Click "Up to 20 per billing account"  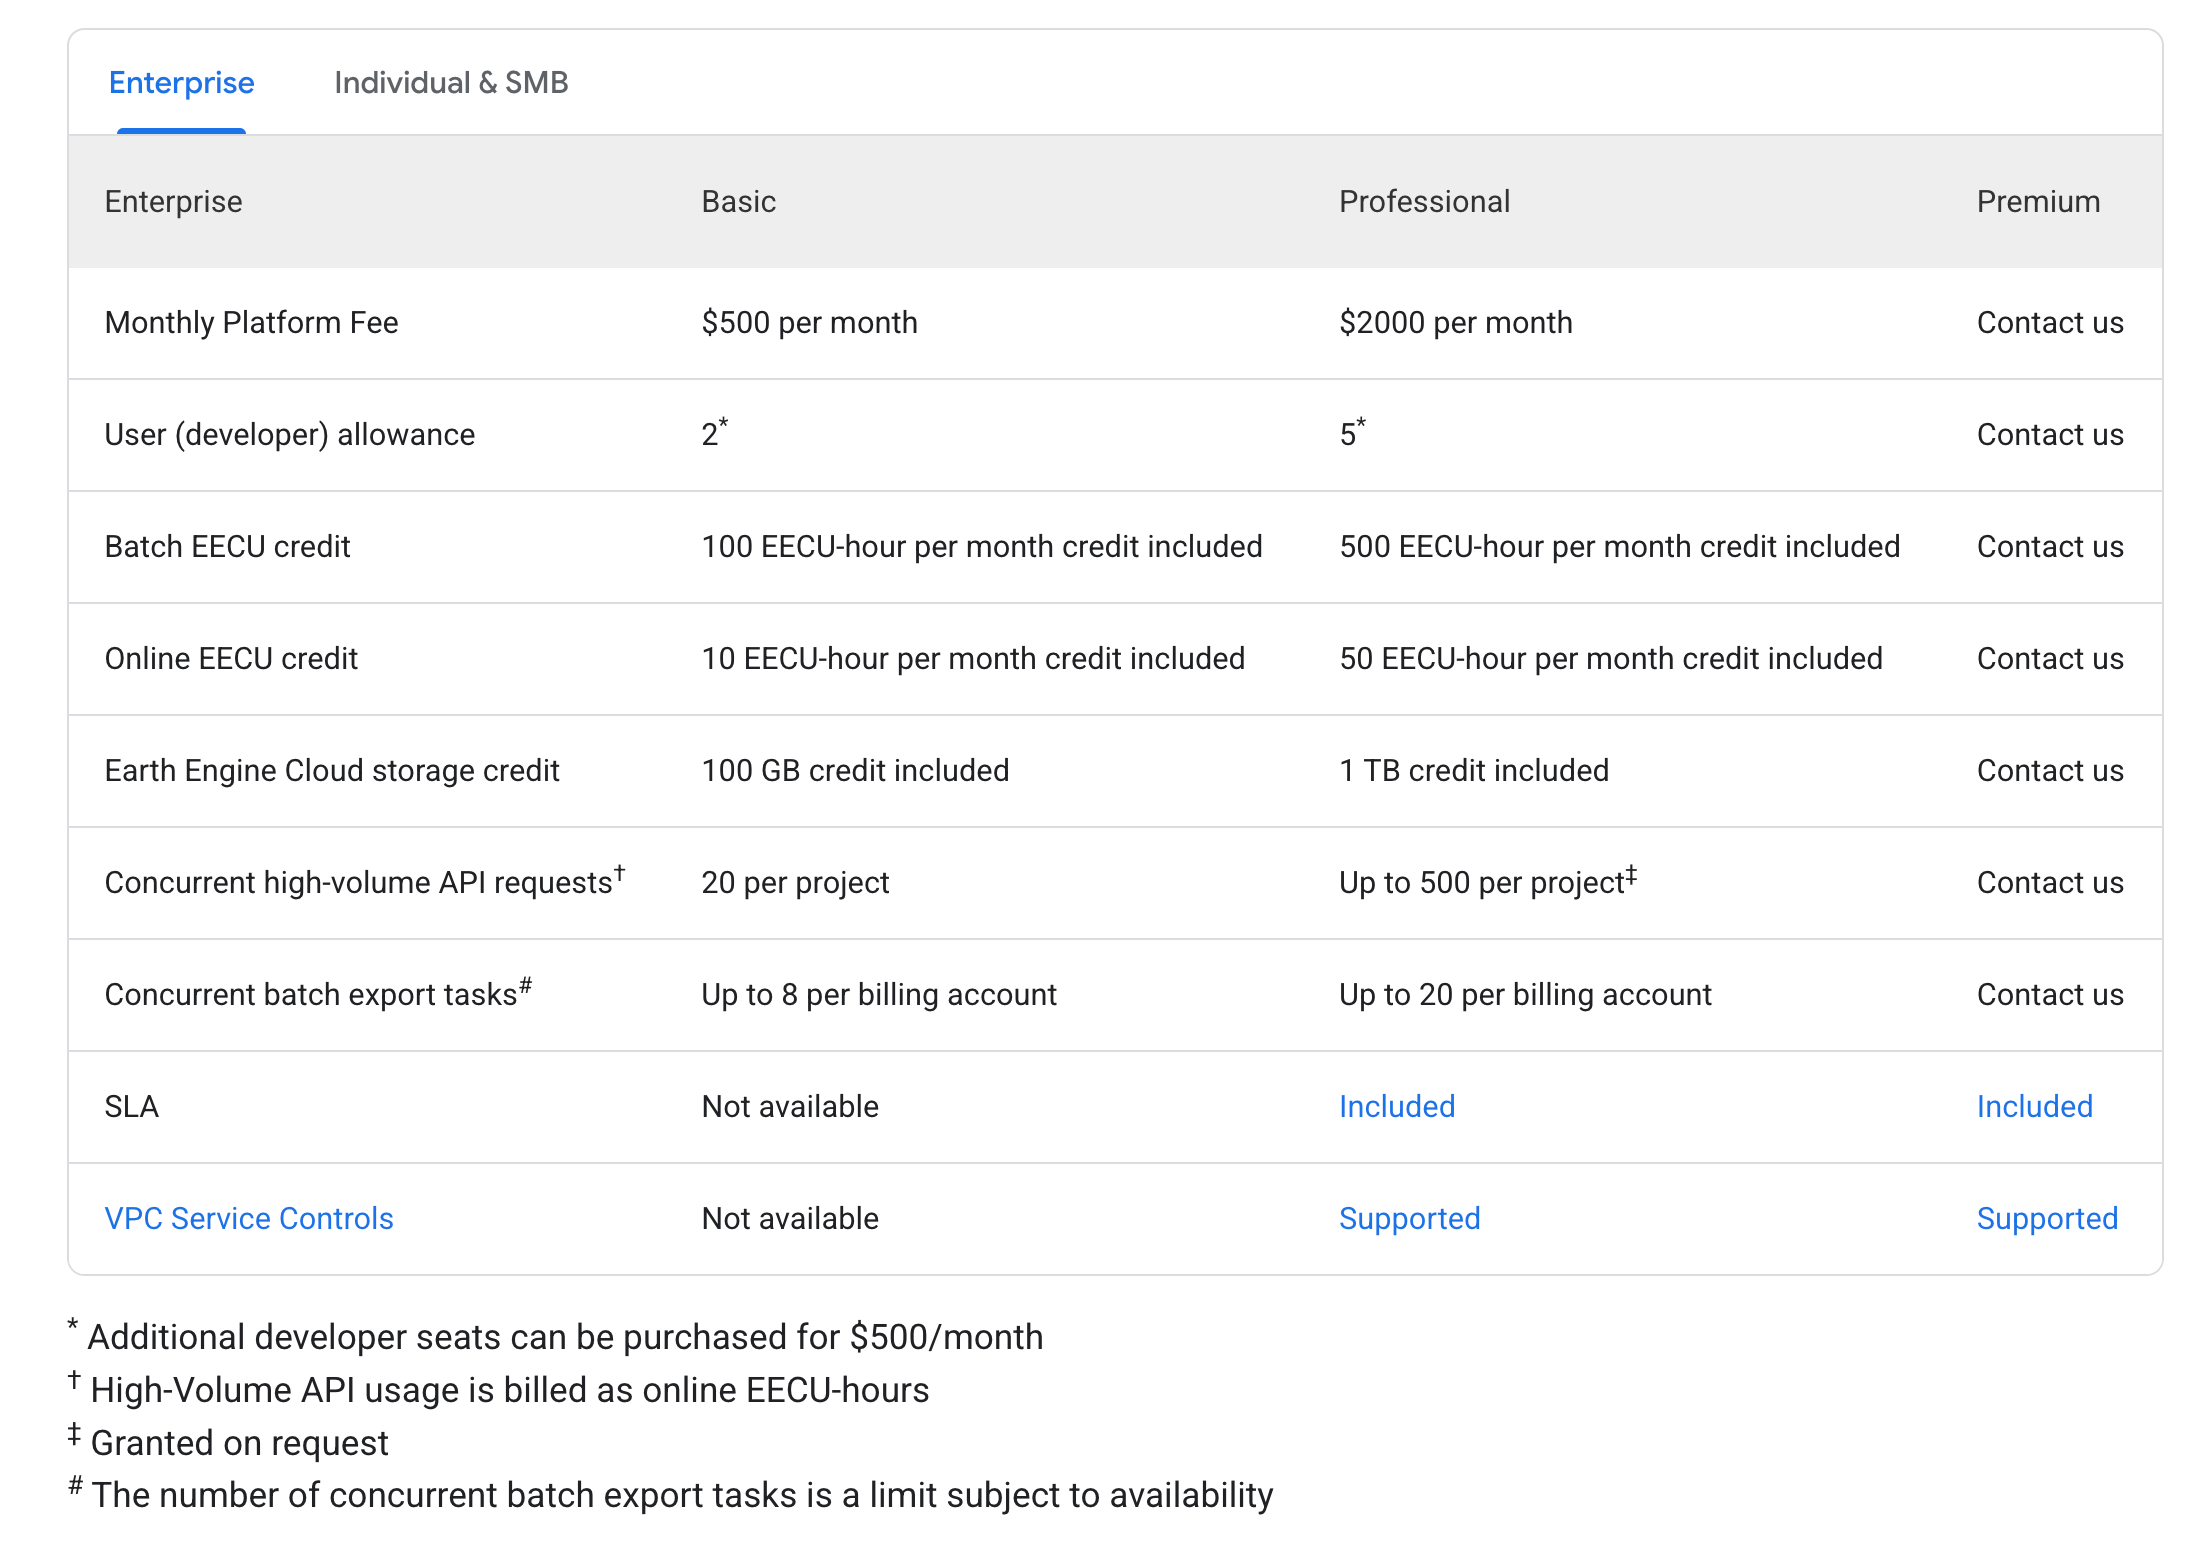click(1525, 994)
